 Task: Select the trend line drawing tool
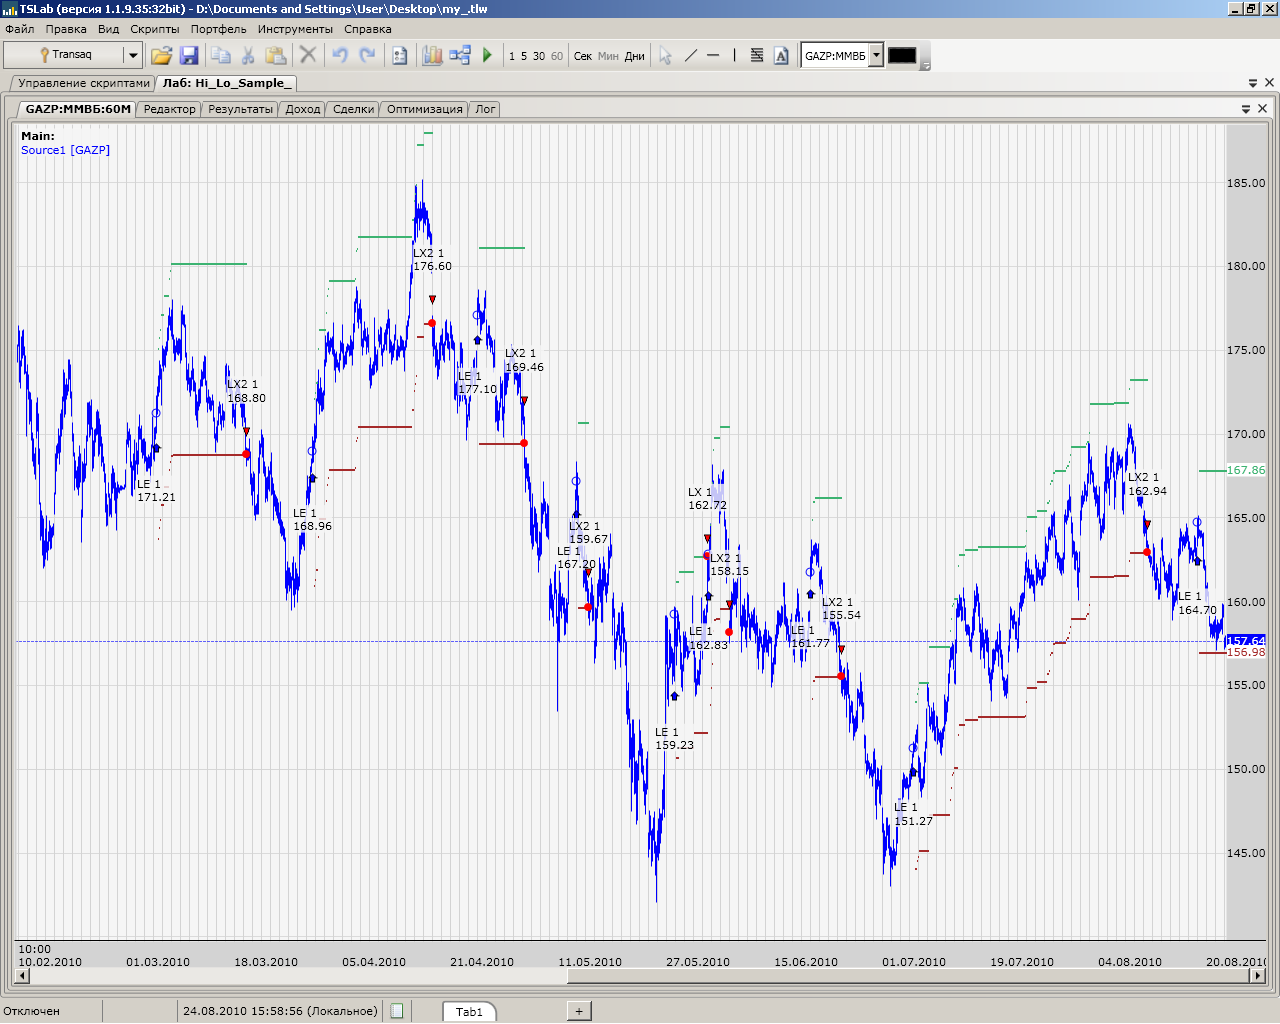point(691,55)
